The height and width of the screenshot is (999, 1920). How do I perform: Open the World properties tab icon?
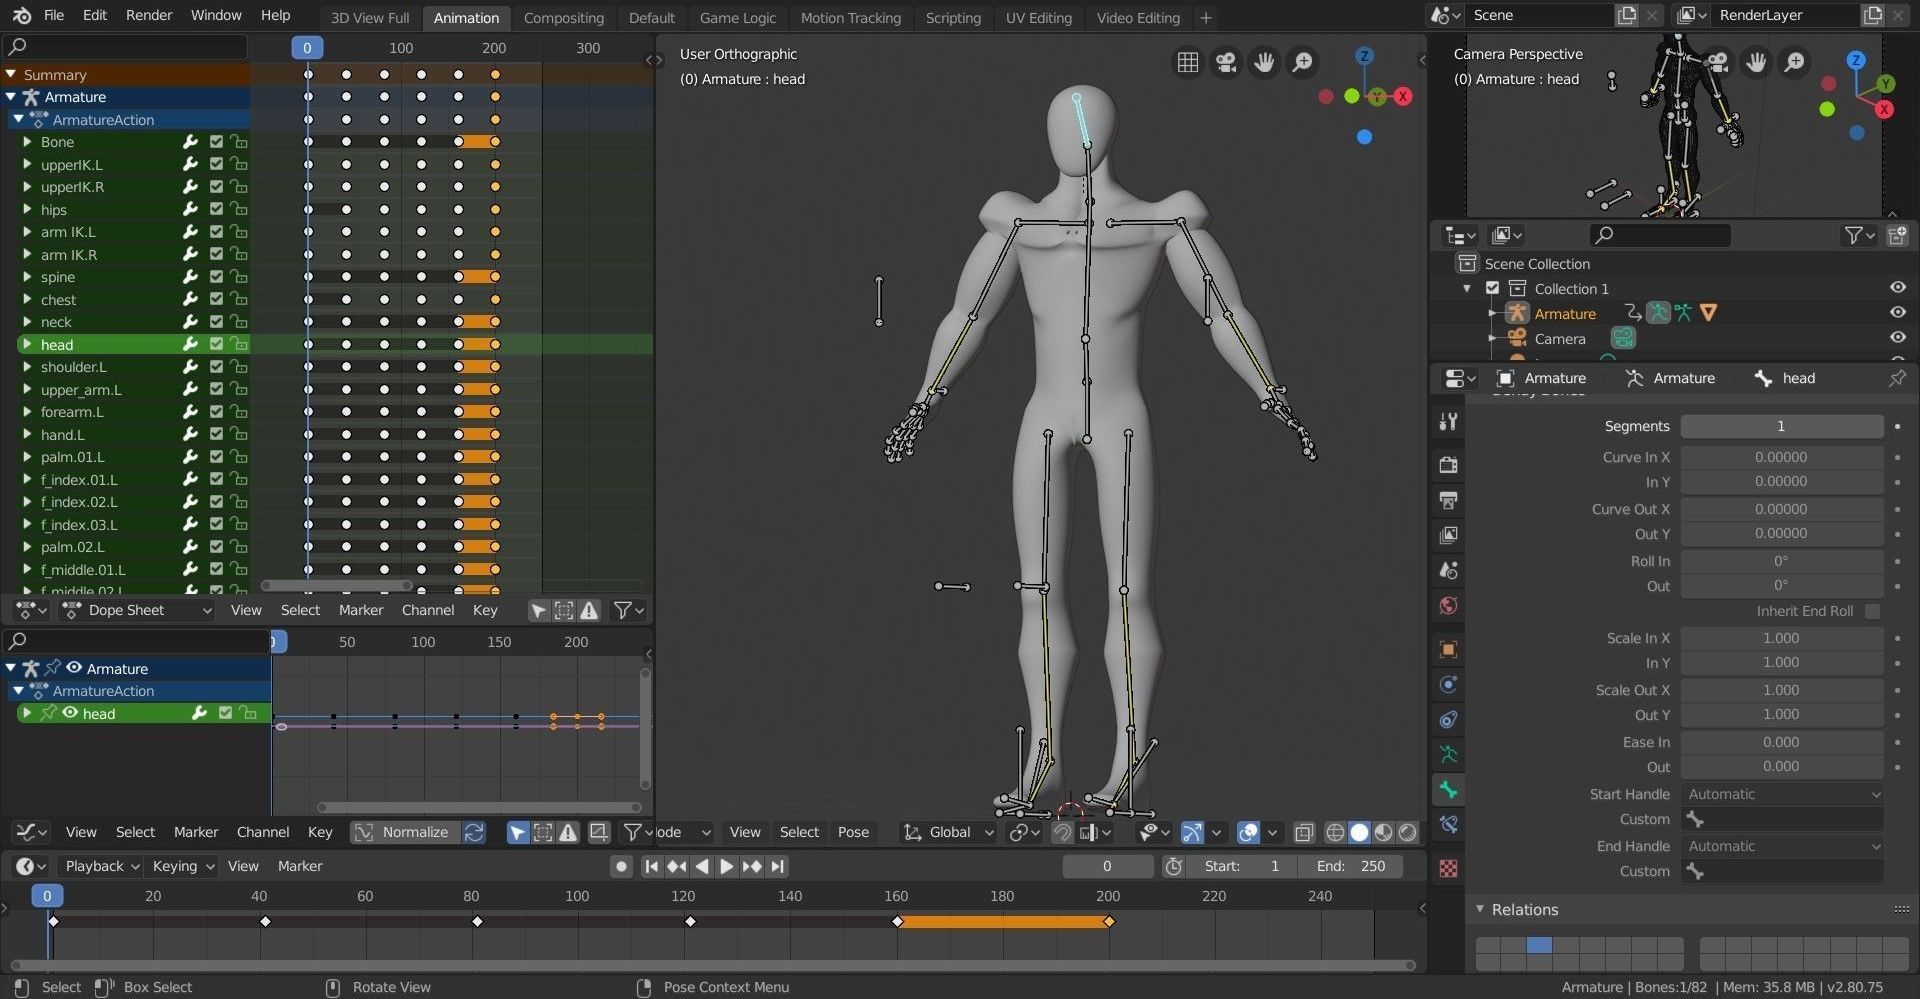(1448, 606)
